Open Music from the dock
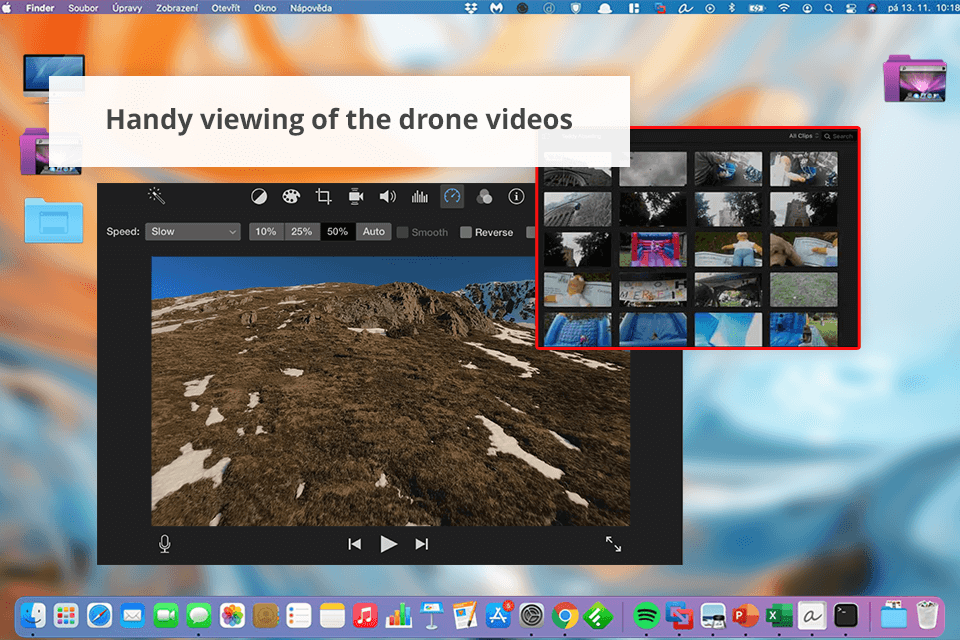 (365, 616)
